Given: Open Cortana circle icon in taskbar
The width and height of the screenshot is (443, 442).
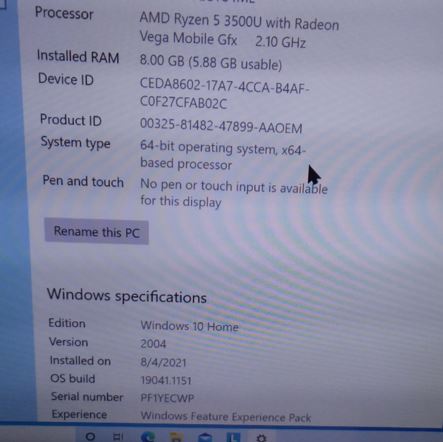Looking at the screenshot, I should [x=90, y=436].
